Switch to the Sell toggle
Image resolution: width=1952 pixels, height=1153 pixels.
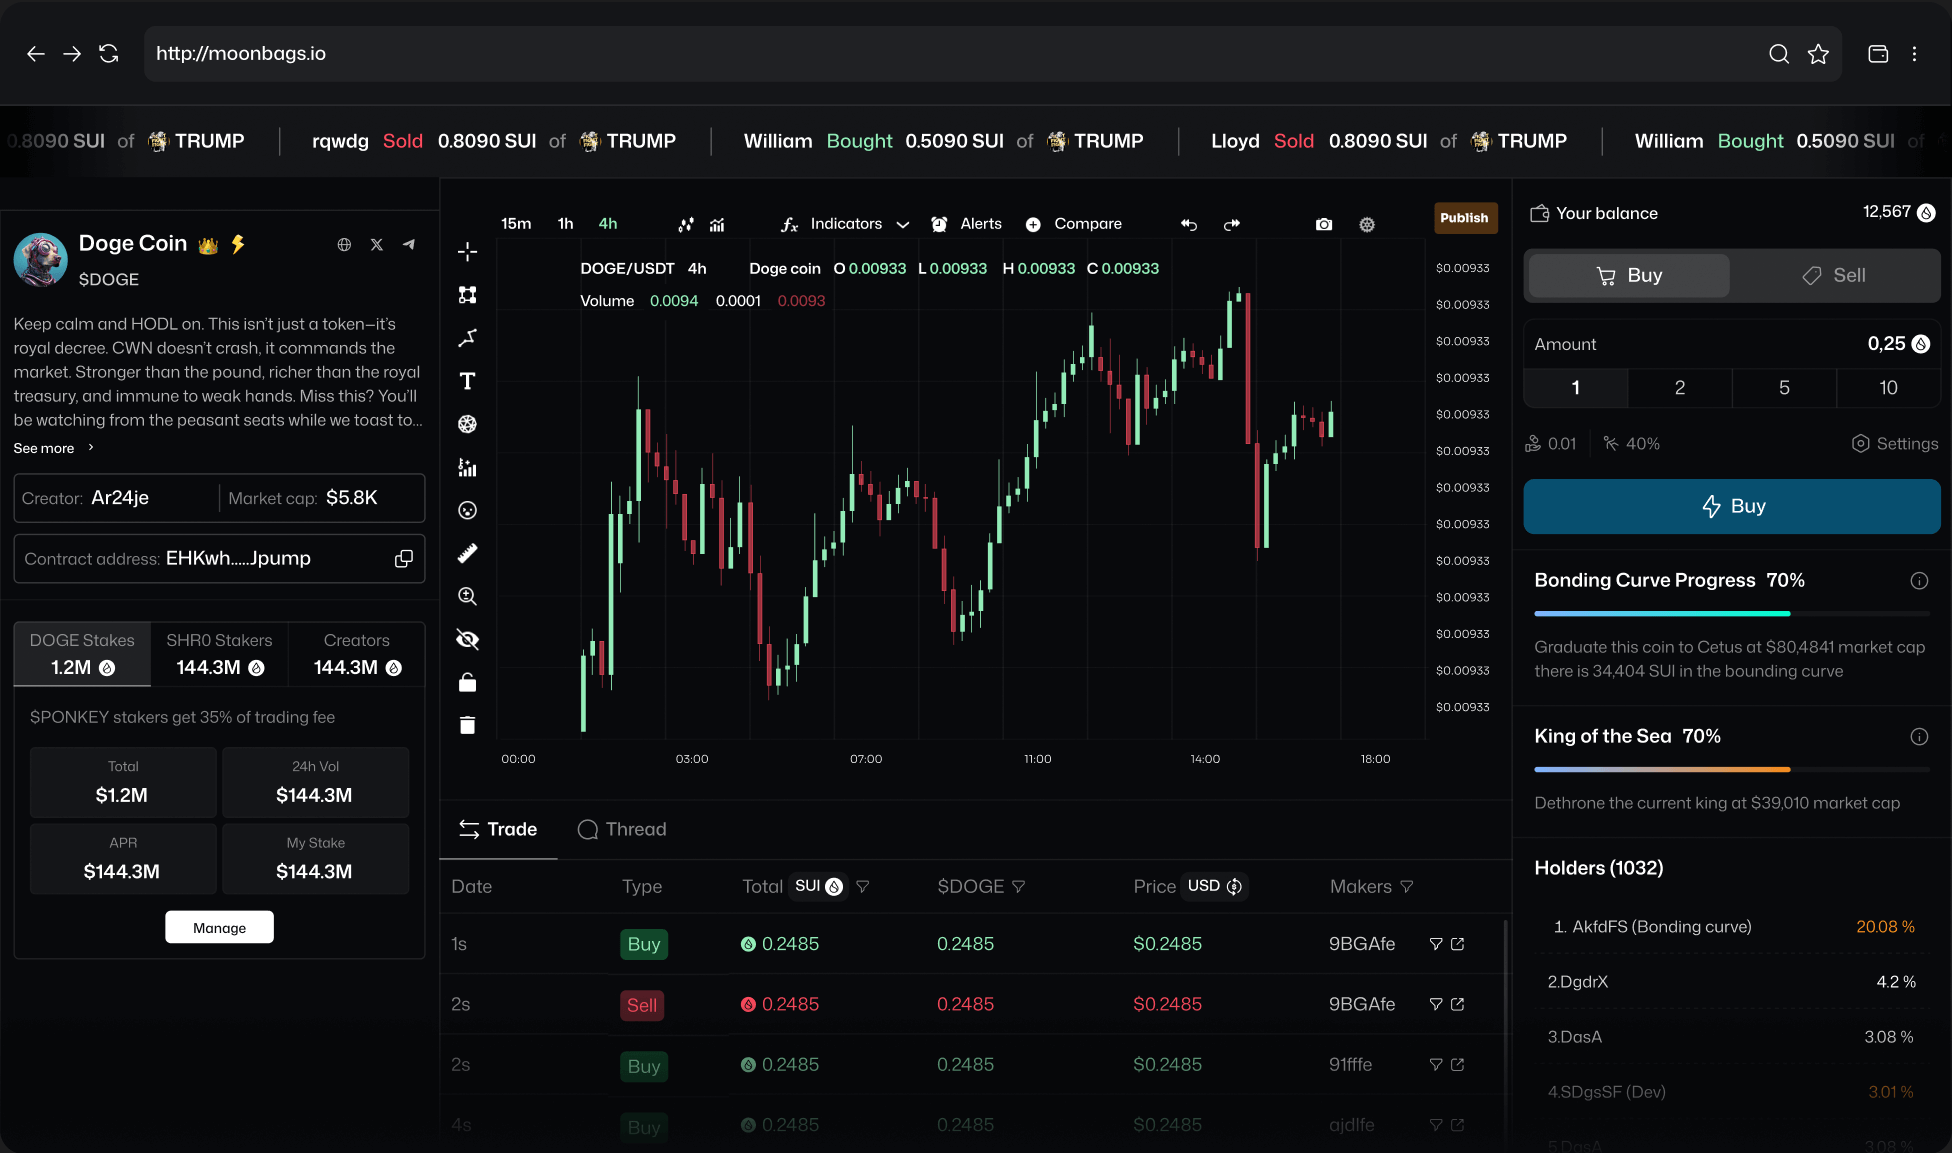[1834, 275]
